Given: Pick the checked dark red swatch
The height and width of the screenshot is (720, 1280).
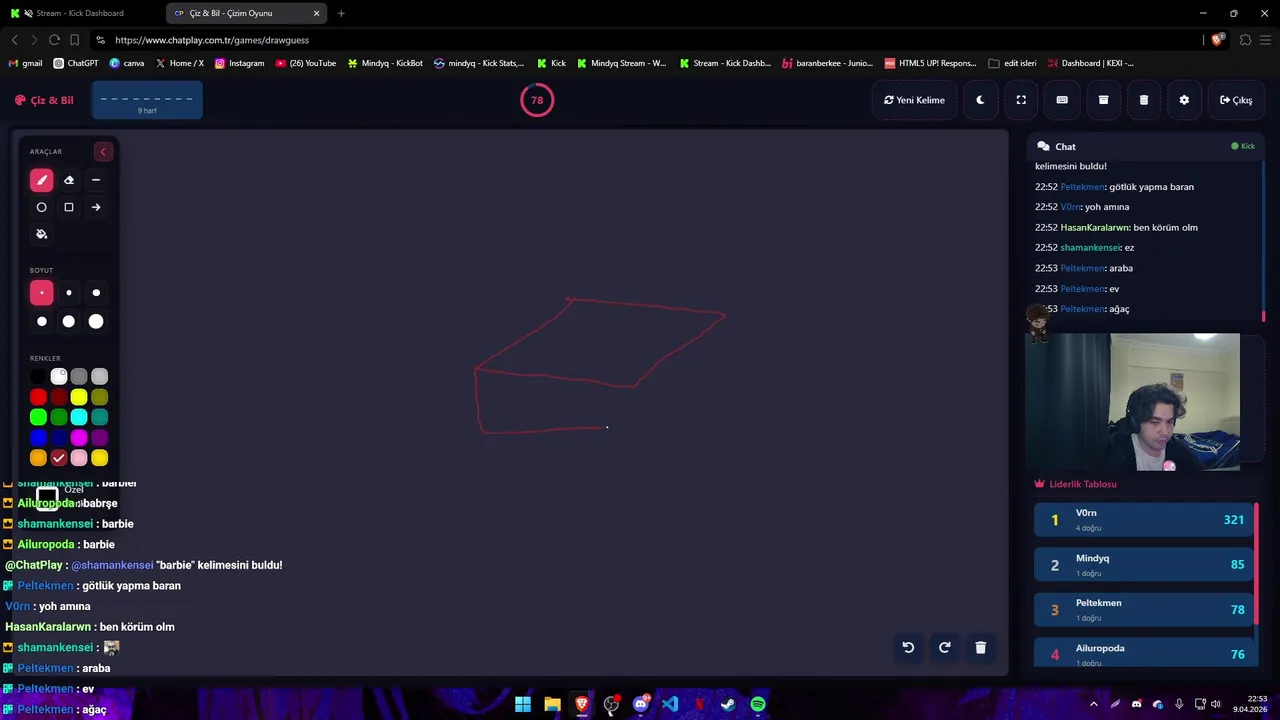Looking at the screenshot, I should [59, 457].
